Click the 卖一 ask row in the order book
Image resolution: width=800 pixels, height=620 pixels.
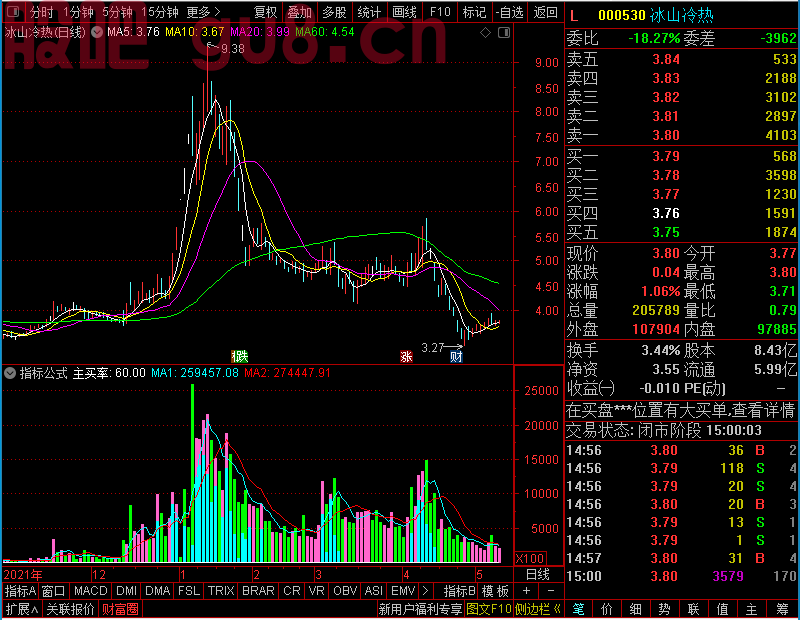[x=681, y=135]
